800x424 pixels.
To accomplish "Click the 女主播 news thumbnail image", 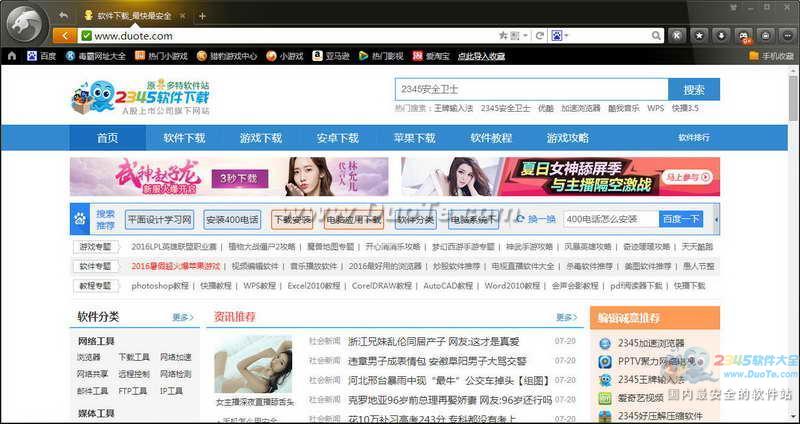I will [254, 364].
